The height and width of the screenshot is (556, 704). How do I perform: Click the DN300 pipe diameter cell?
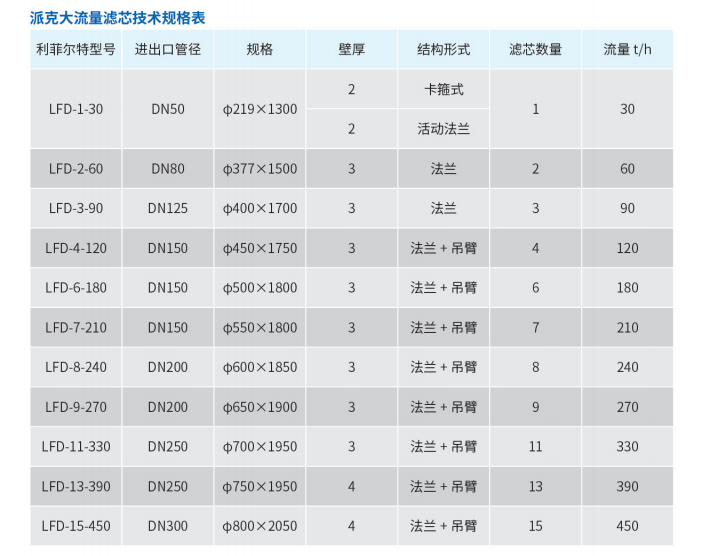click(x=167, y=526)
